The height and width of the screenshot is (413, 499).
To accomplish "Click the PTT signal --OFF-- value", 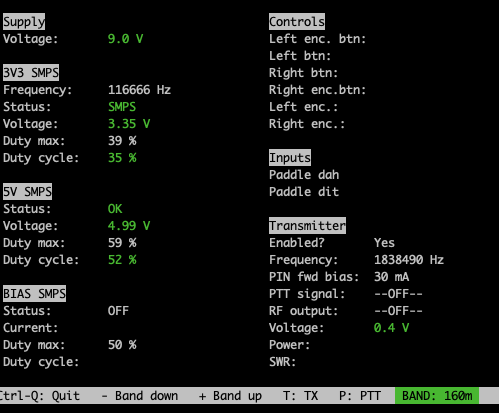I will point(398,294).
